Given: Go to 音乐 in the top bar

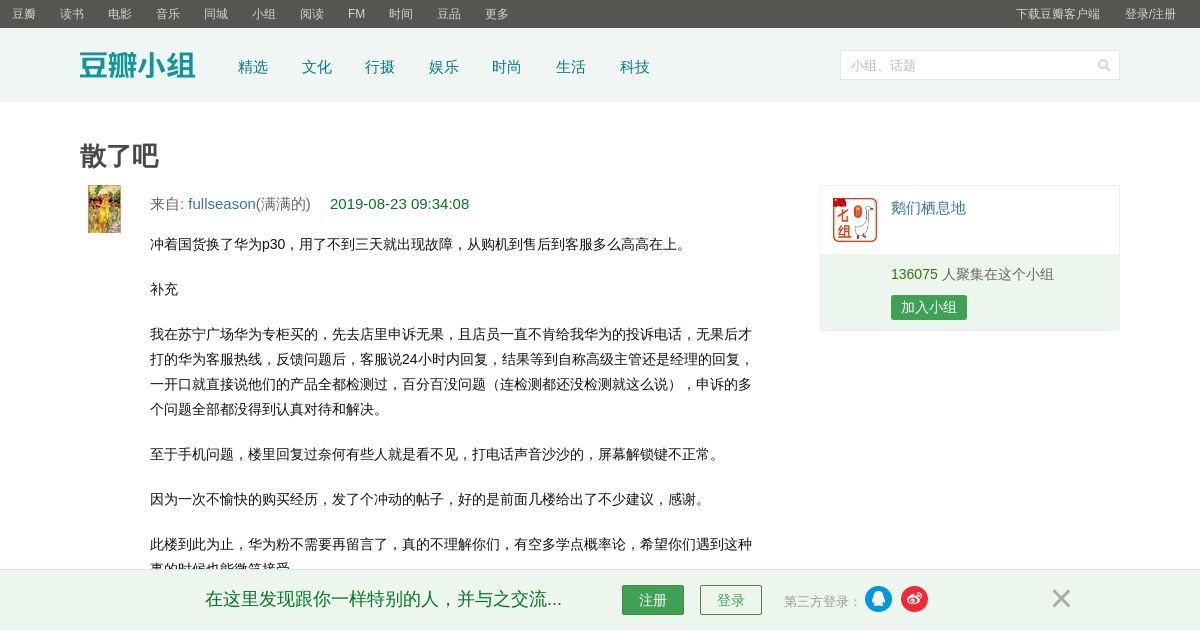Looking at the screenshot, I should (x=168, y=14).
